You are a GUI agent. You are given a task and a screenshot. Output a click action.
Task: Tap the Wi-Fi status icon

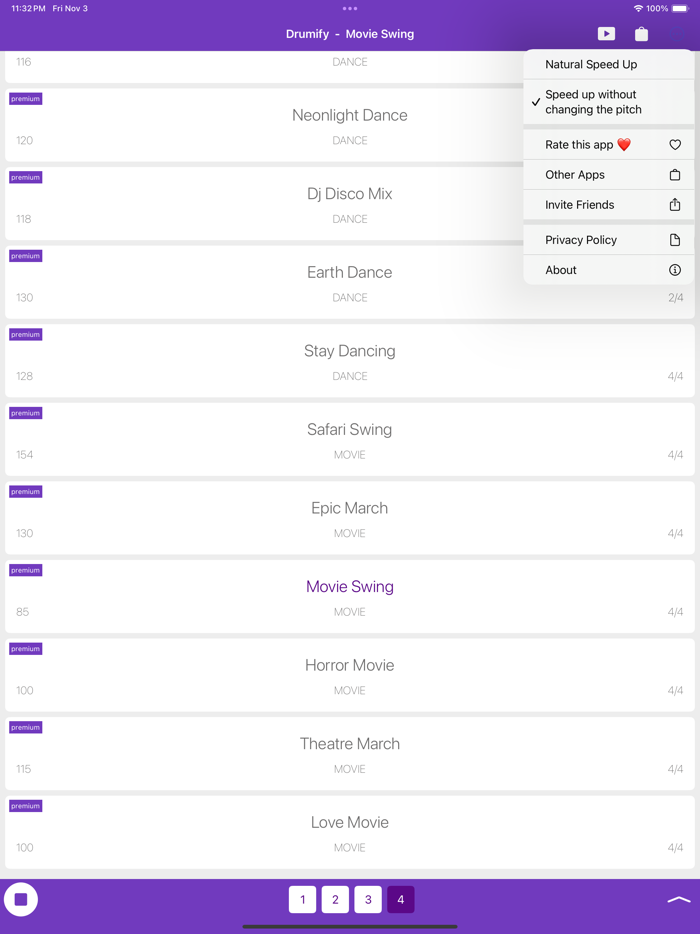tap(638, 8)
